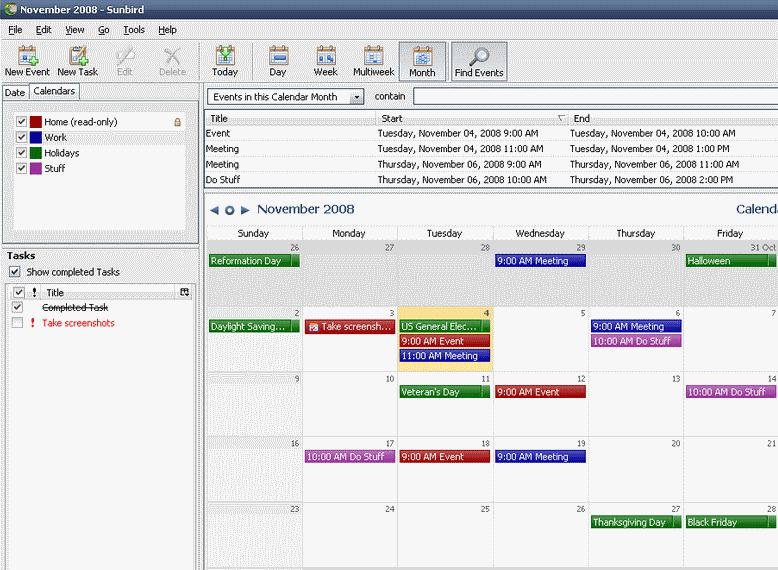Select the Halloween event
Screen dimensions: 778x570
point(731,261)
